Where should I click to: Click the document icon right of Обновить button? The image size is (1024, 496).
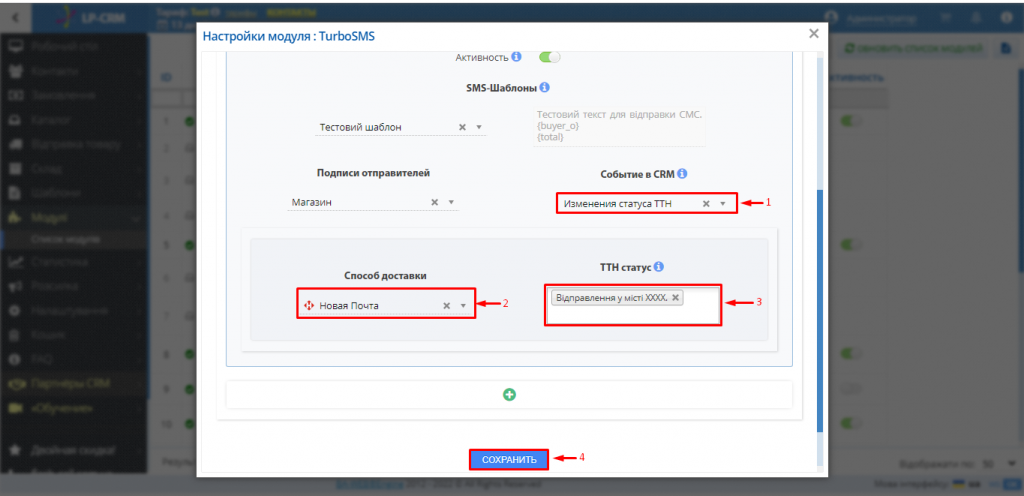click(1006, 48)
